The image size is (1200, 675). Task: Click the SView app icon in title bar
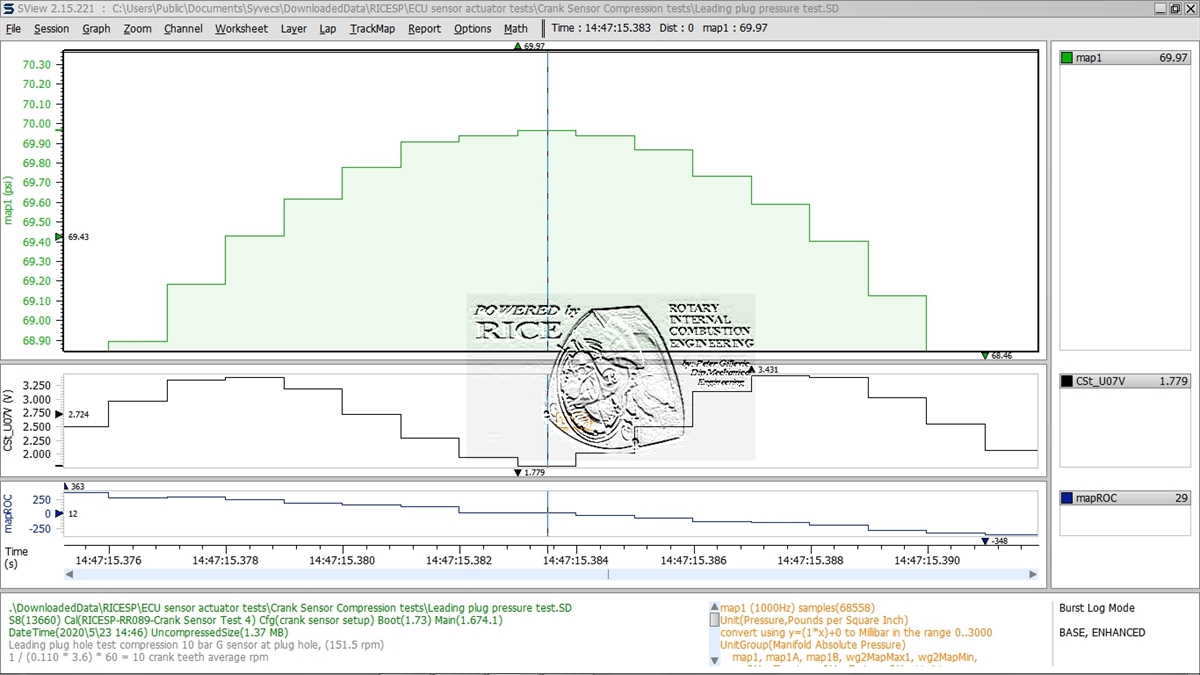(x=8, y=8)
